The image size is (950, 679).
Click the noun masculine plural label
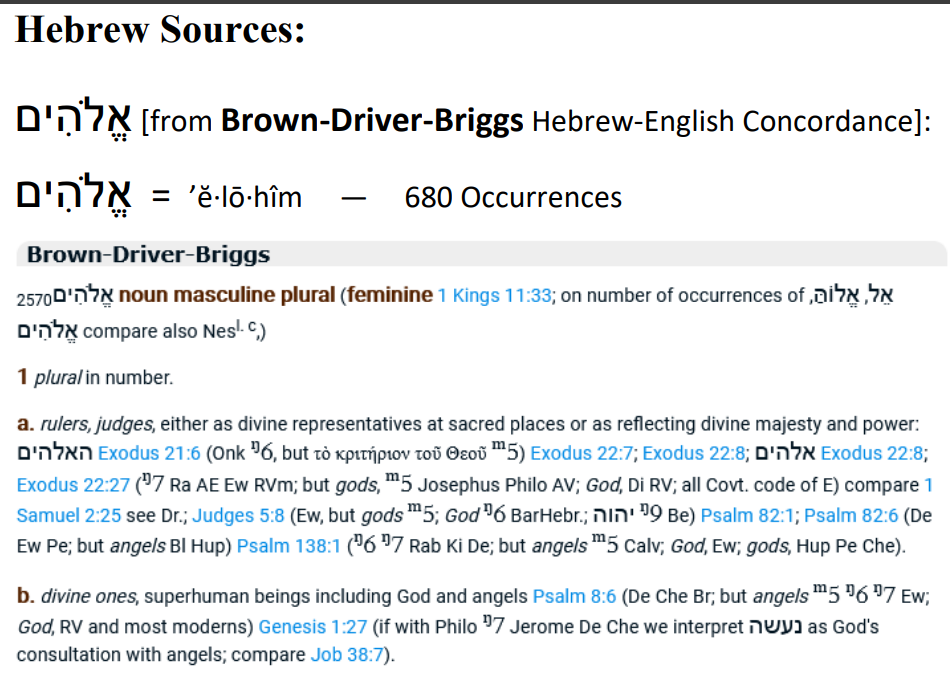coord(225,295)
